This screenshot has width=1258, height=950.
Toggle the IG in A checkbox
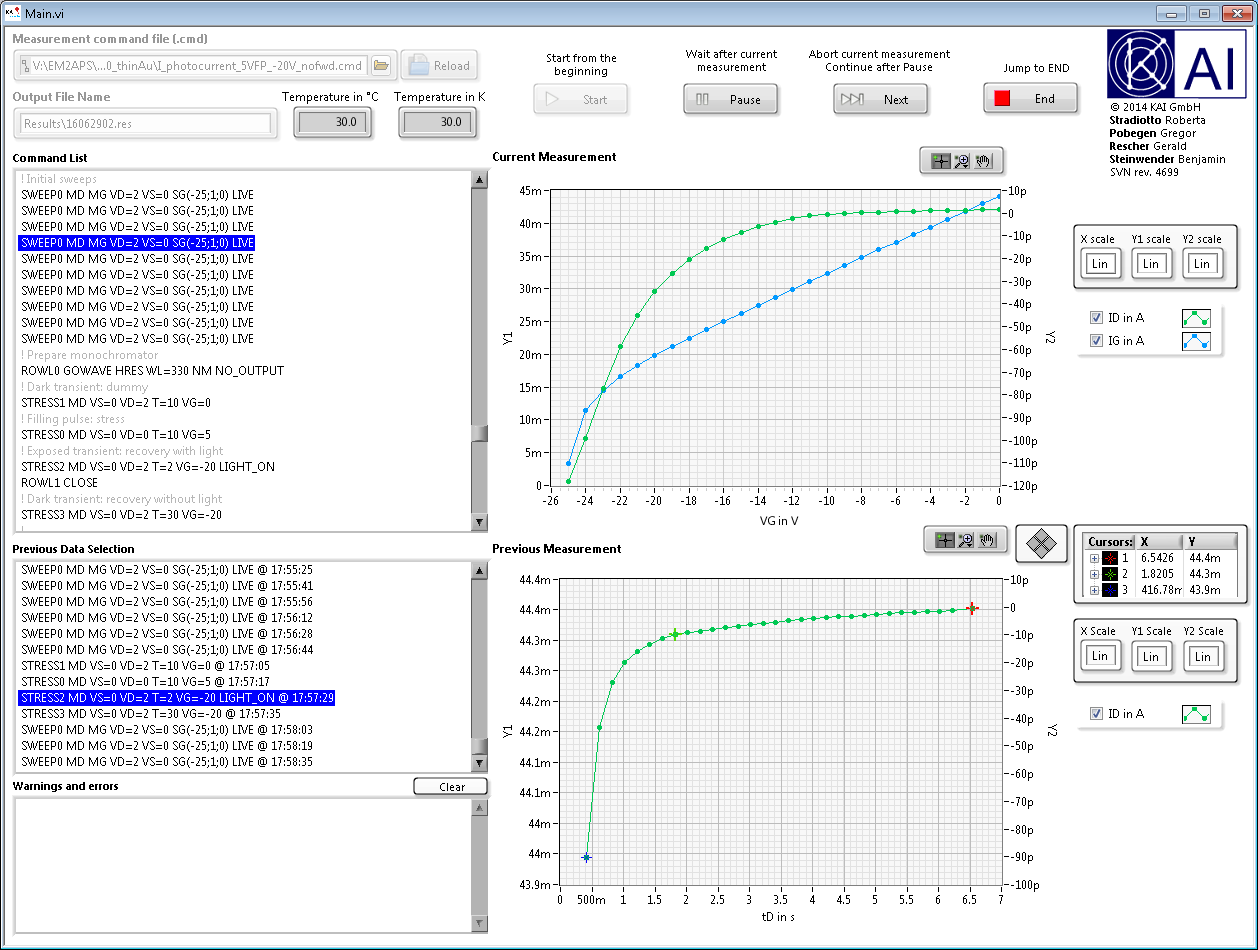tap(1096, 341)
